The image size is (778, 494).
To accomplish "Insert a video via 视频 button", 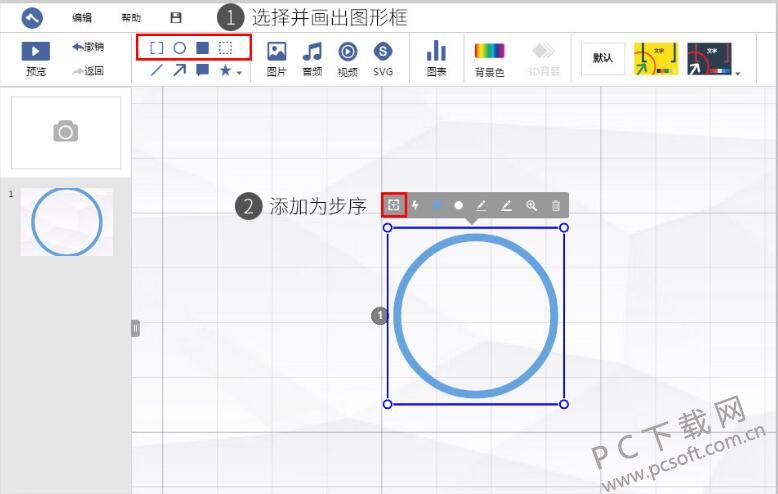I will 347,58.
